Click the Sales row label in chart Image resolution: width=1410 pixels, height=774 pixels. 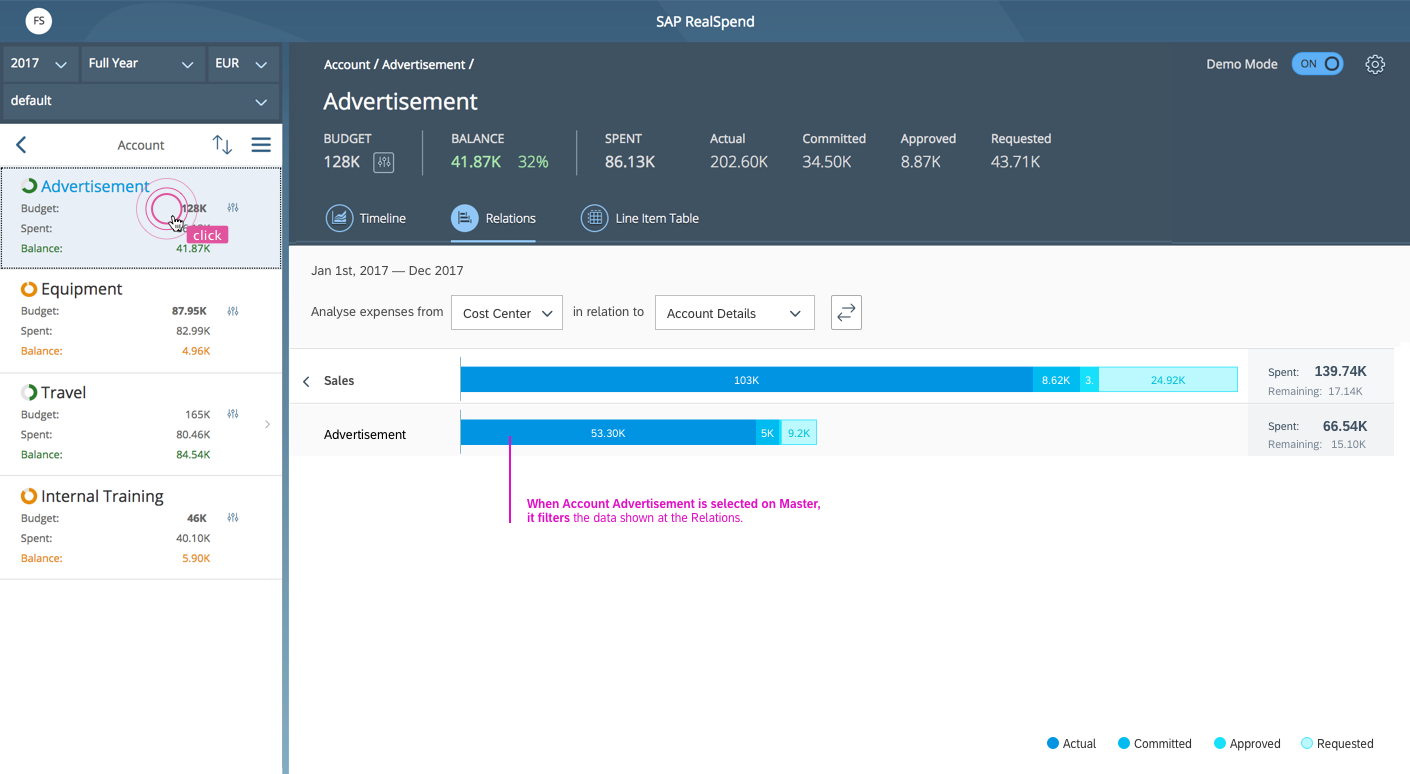tap(339, 381)
